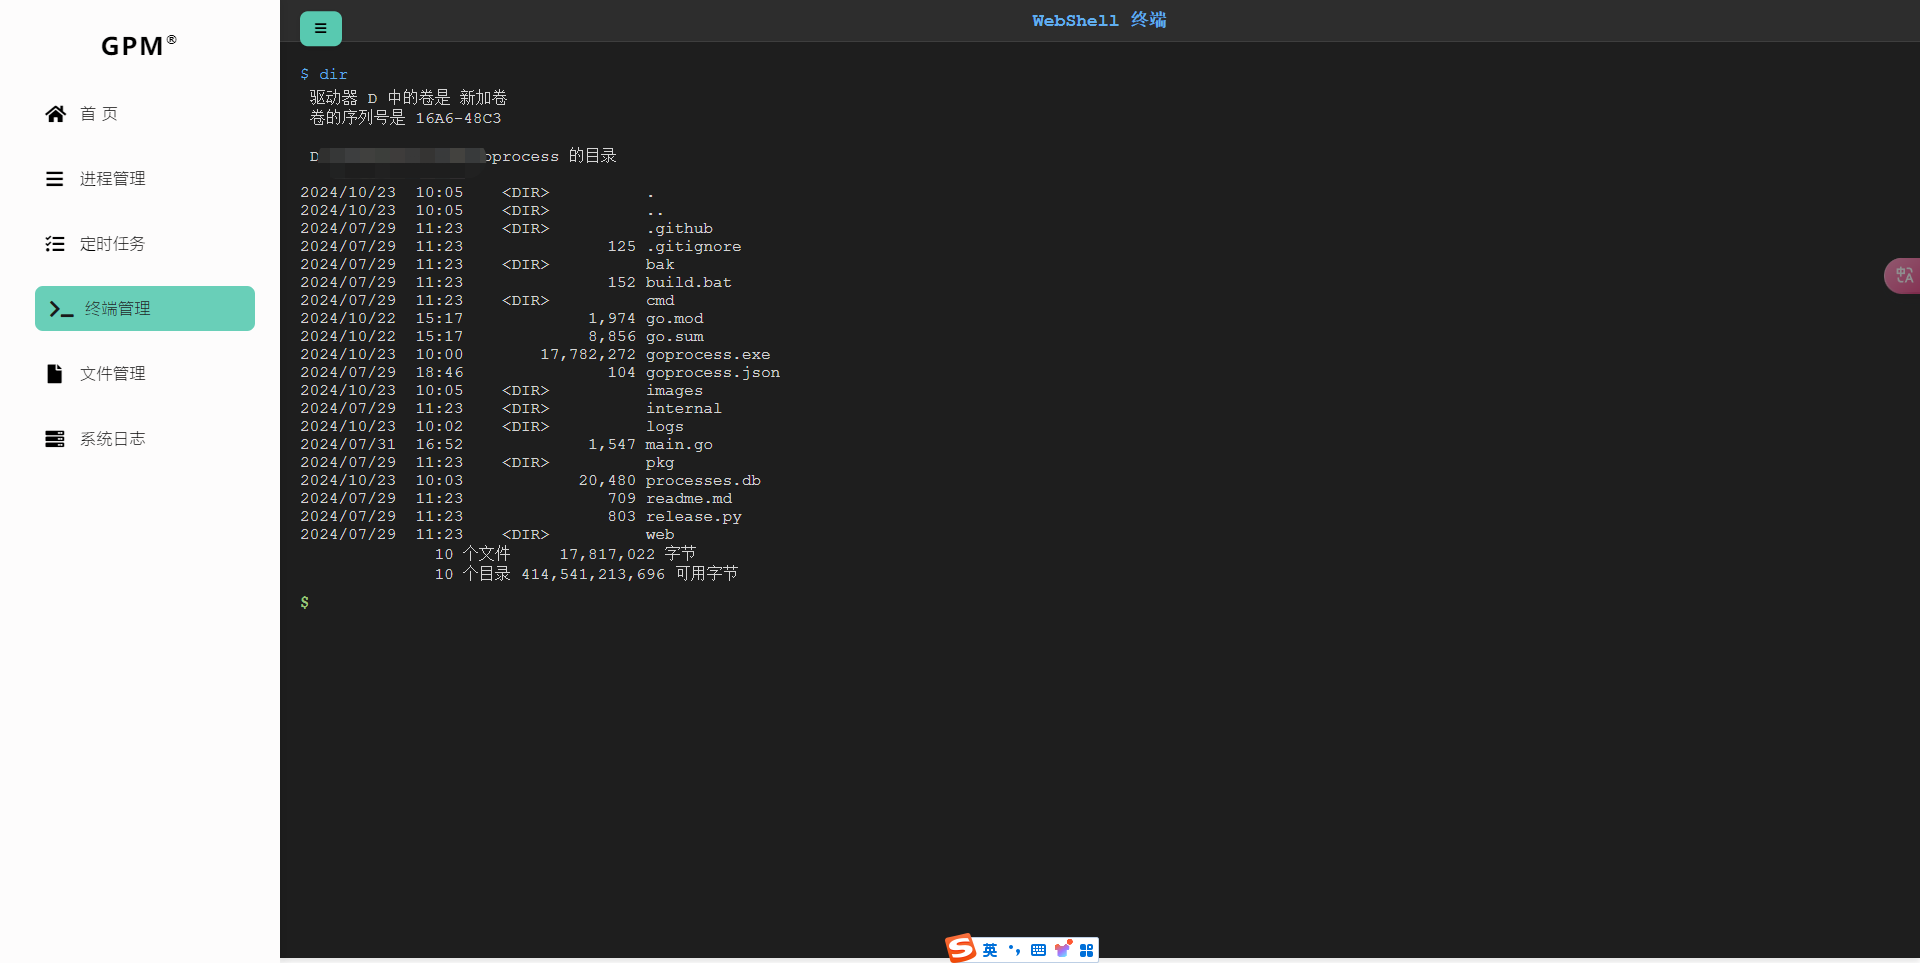
Task: Click the 'images' directory entry
Action: [x=675, y=391]
